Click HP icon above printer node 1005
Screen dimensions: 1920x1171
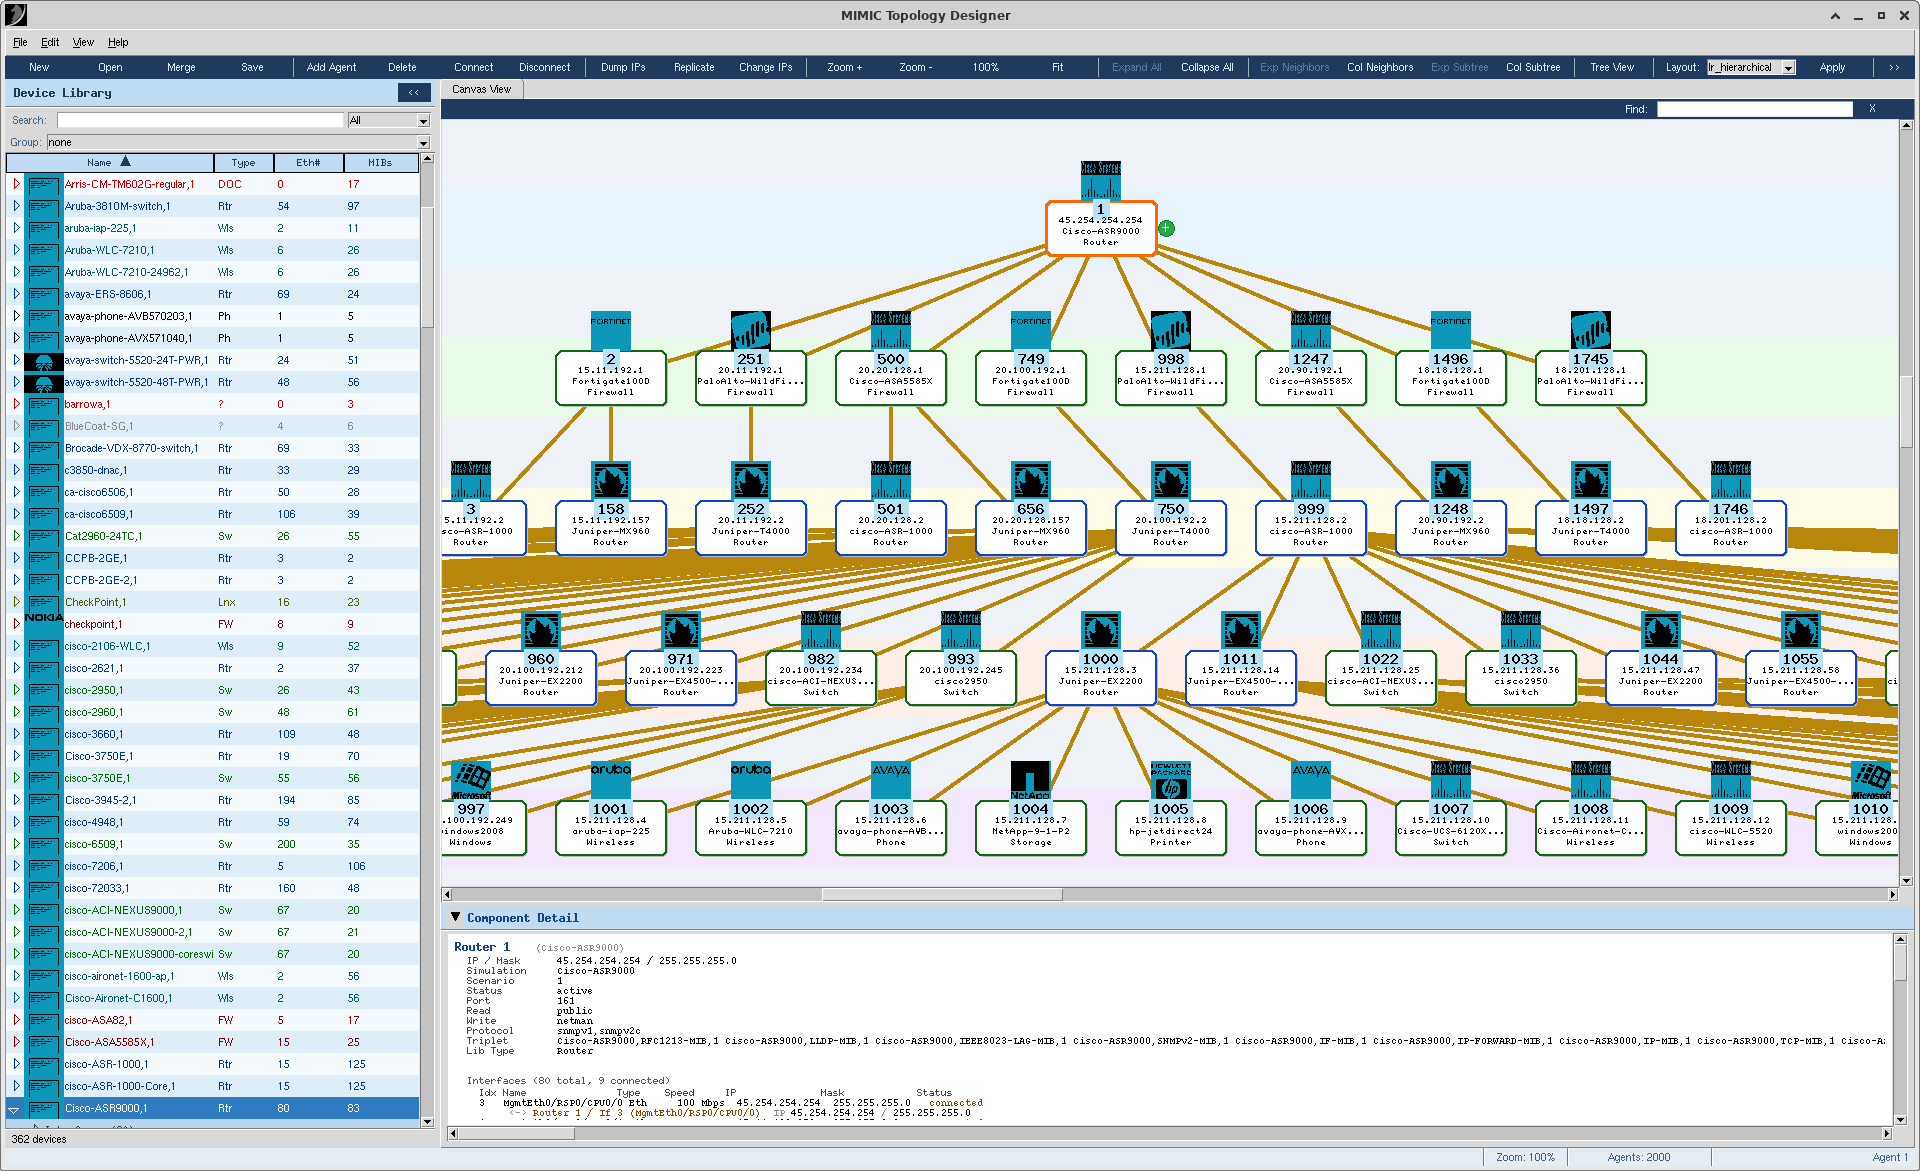pos(1170,780)
